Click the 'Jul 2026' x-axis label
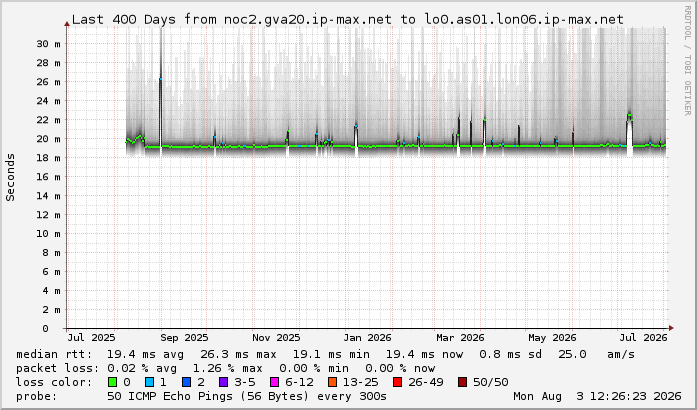The width and height of the screenshot is (697, 410). [x=644, y=338]
